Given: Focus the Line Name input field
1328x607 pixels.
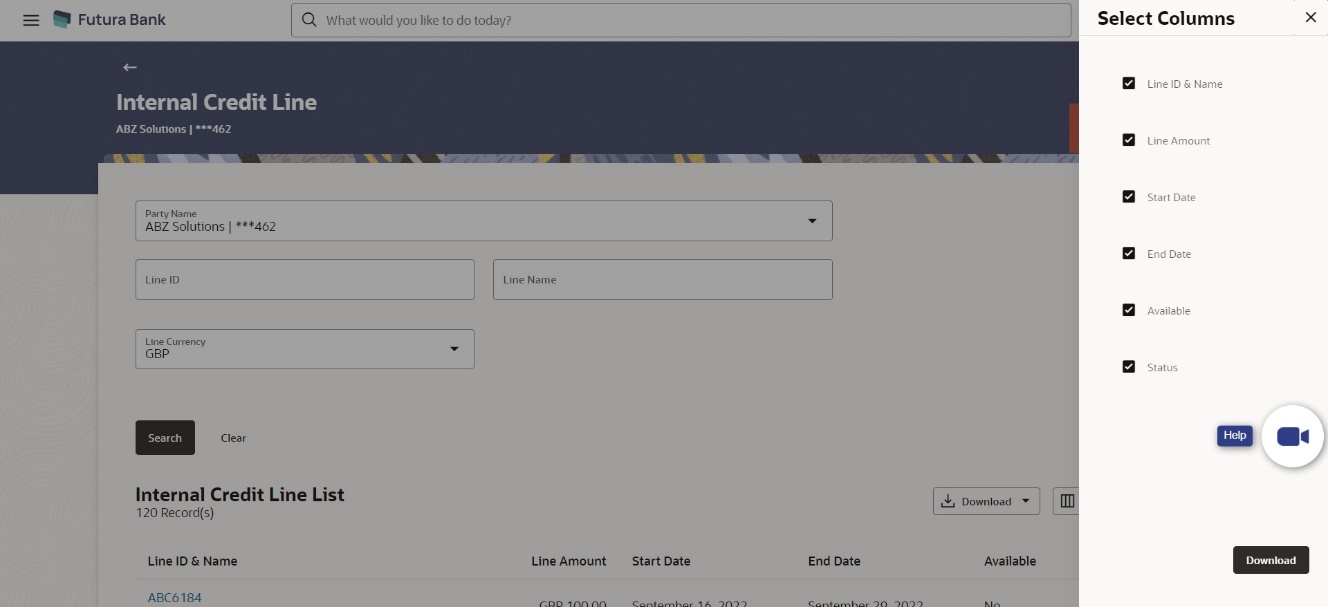Looking at the screenshot, I should (663, 280).
